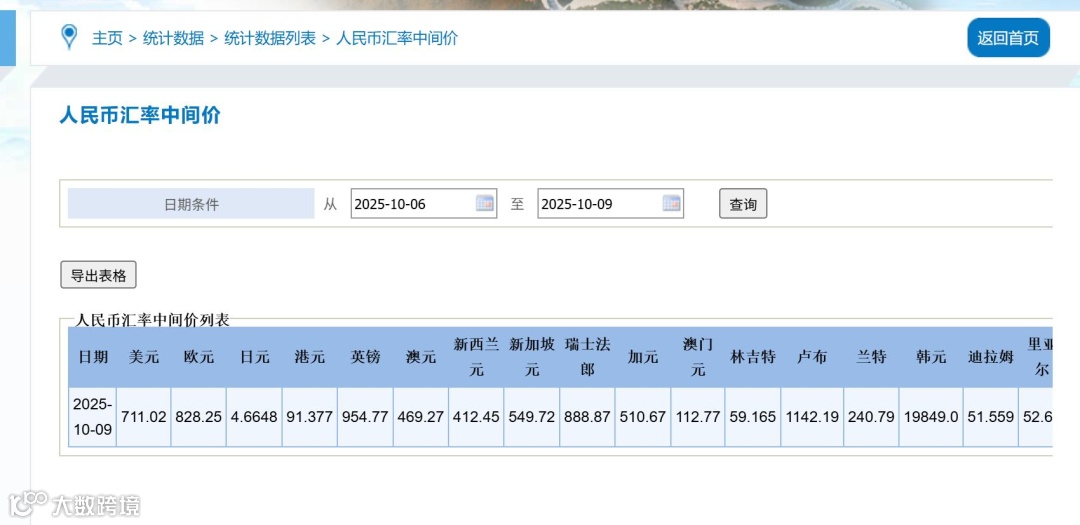Go to 主页 in the breadcrumb

coord(107,38)
